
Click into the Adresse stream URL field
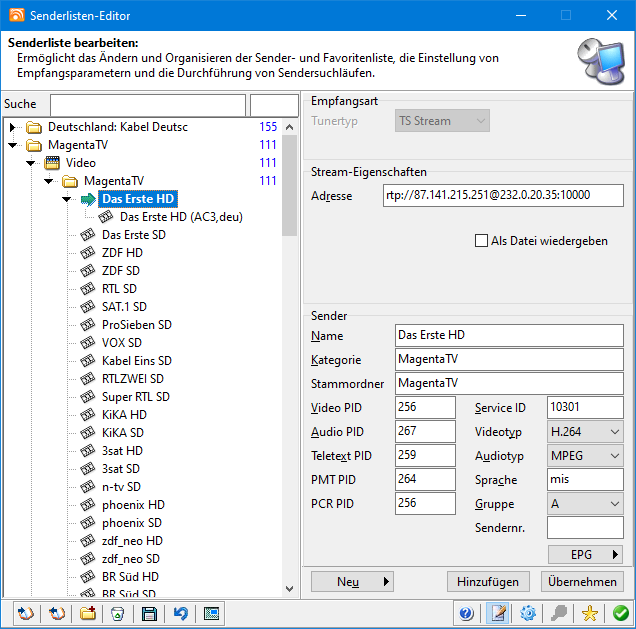[502, 196]
